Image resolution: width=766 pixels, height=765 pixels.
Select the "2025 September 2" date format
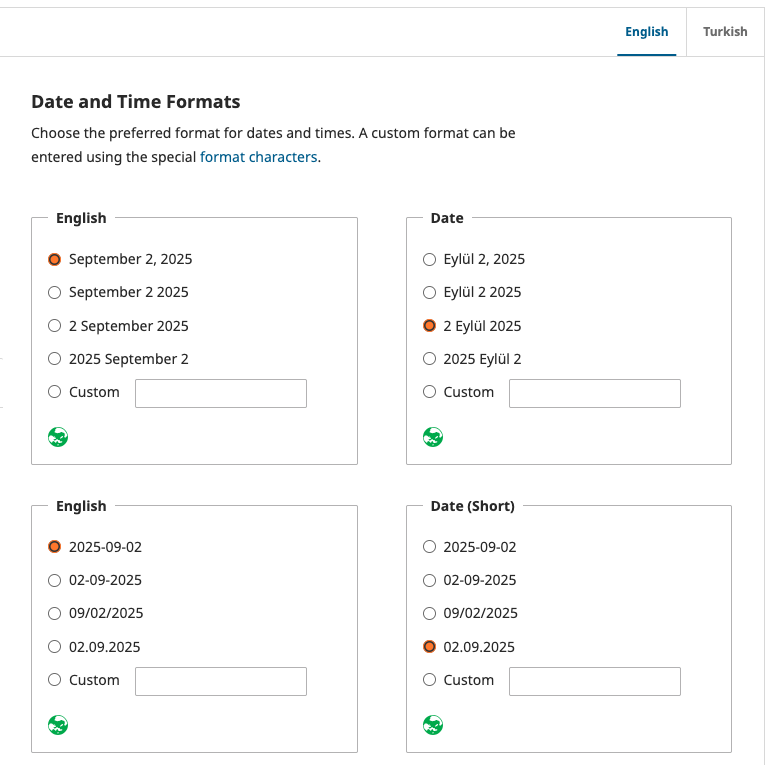point(55,359)
